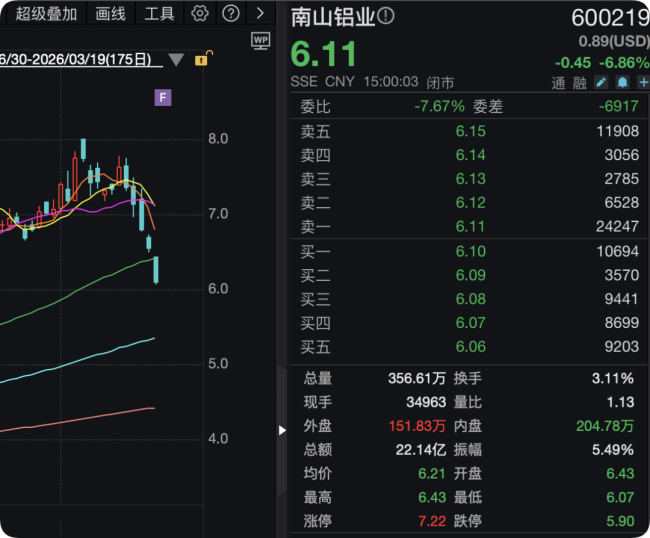Click the 卖五 price 6.15
This screenshot has width=650, height=538.
471,131
